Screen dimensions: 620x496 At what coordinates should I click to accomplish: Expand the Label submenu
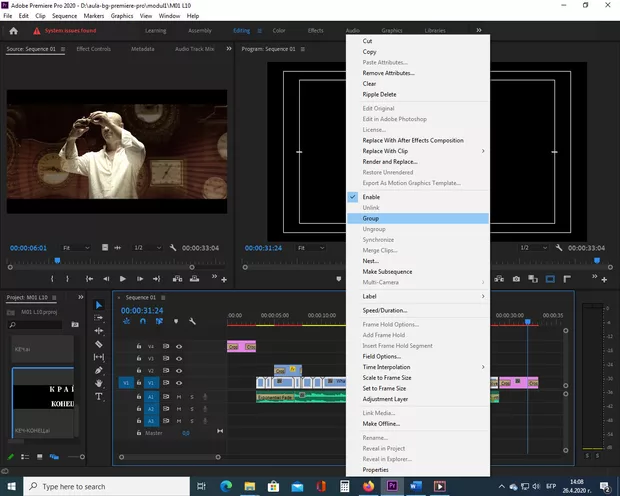417,296
